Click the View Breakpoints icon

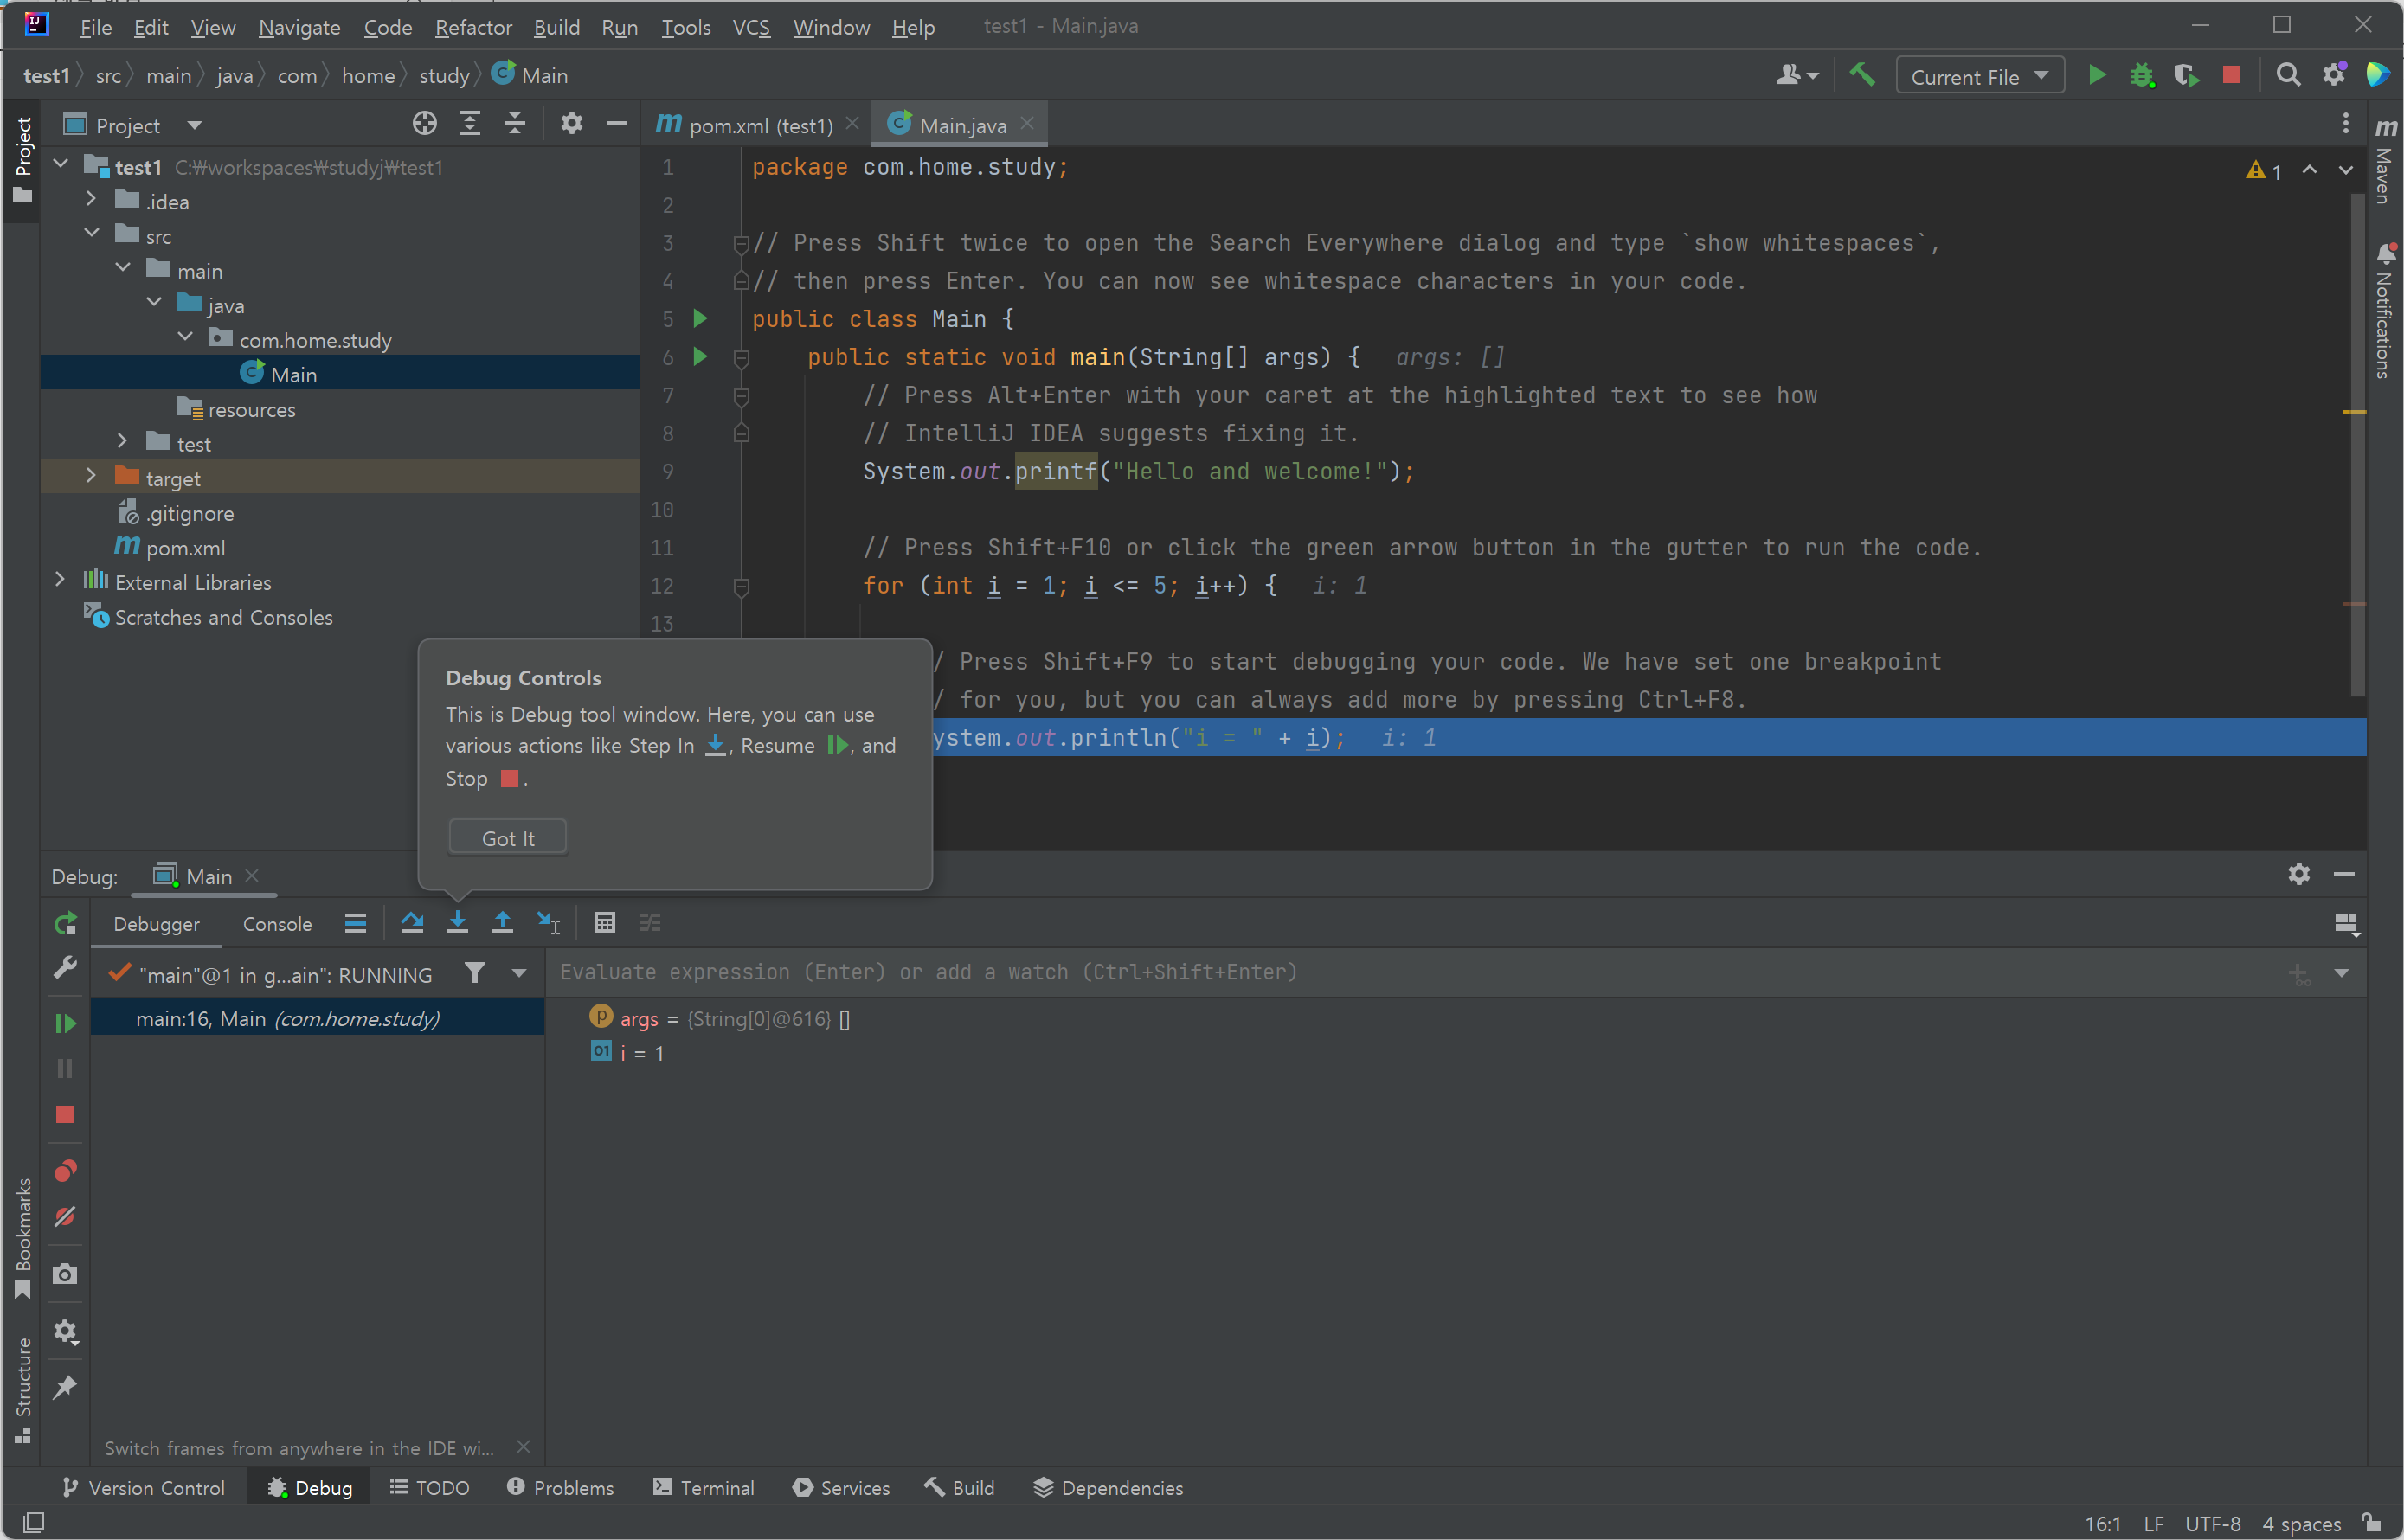[65, 1171]
